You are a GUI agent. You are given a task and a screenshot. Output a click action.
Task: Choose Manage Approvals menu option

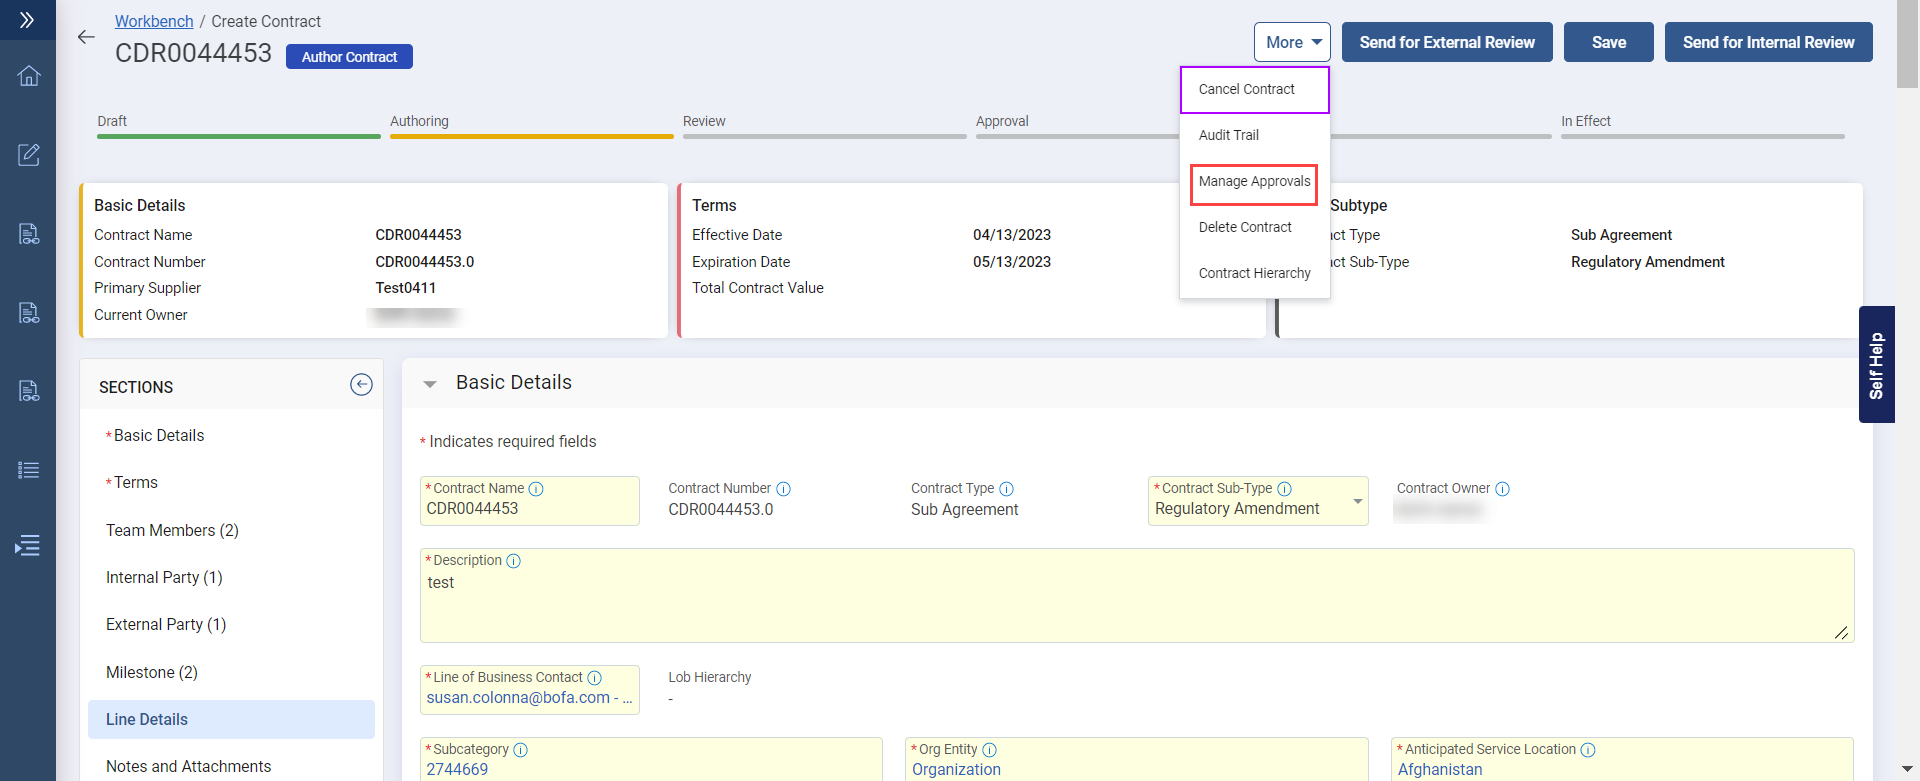(x=1254, y=181)
